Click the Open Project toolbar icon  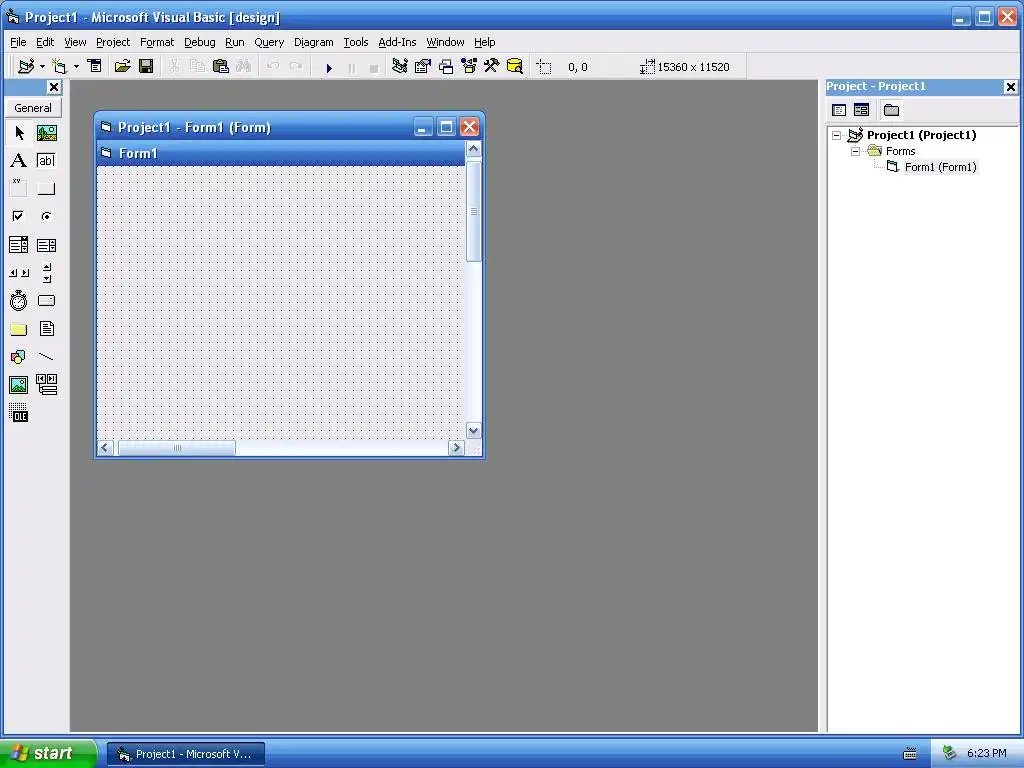122,67
